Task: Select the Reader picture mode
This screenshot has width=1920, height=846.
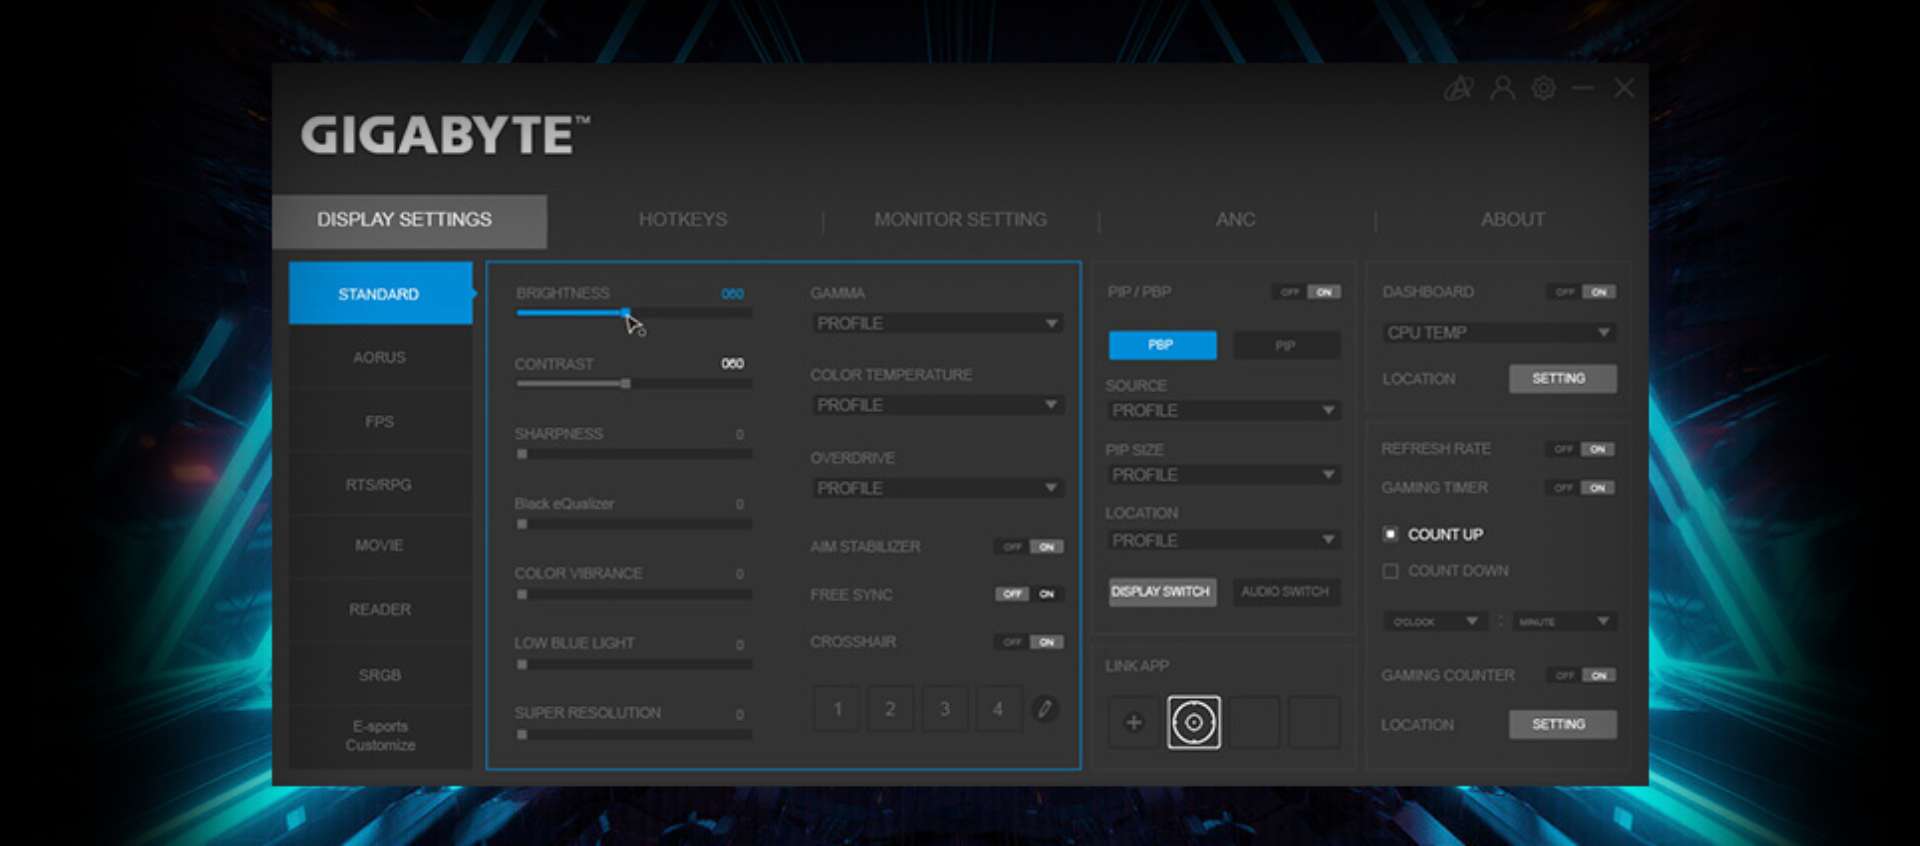Action: click(380, 609)
